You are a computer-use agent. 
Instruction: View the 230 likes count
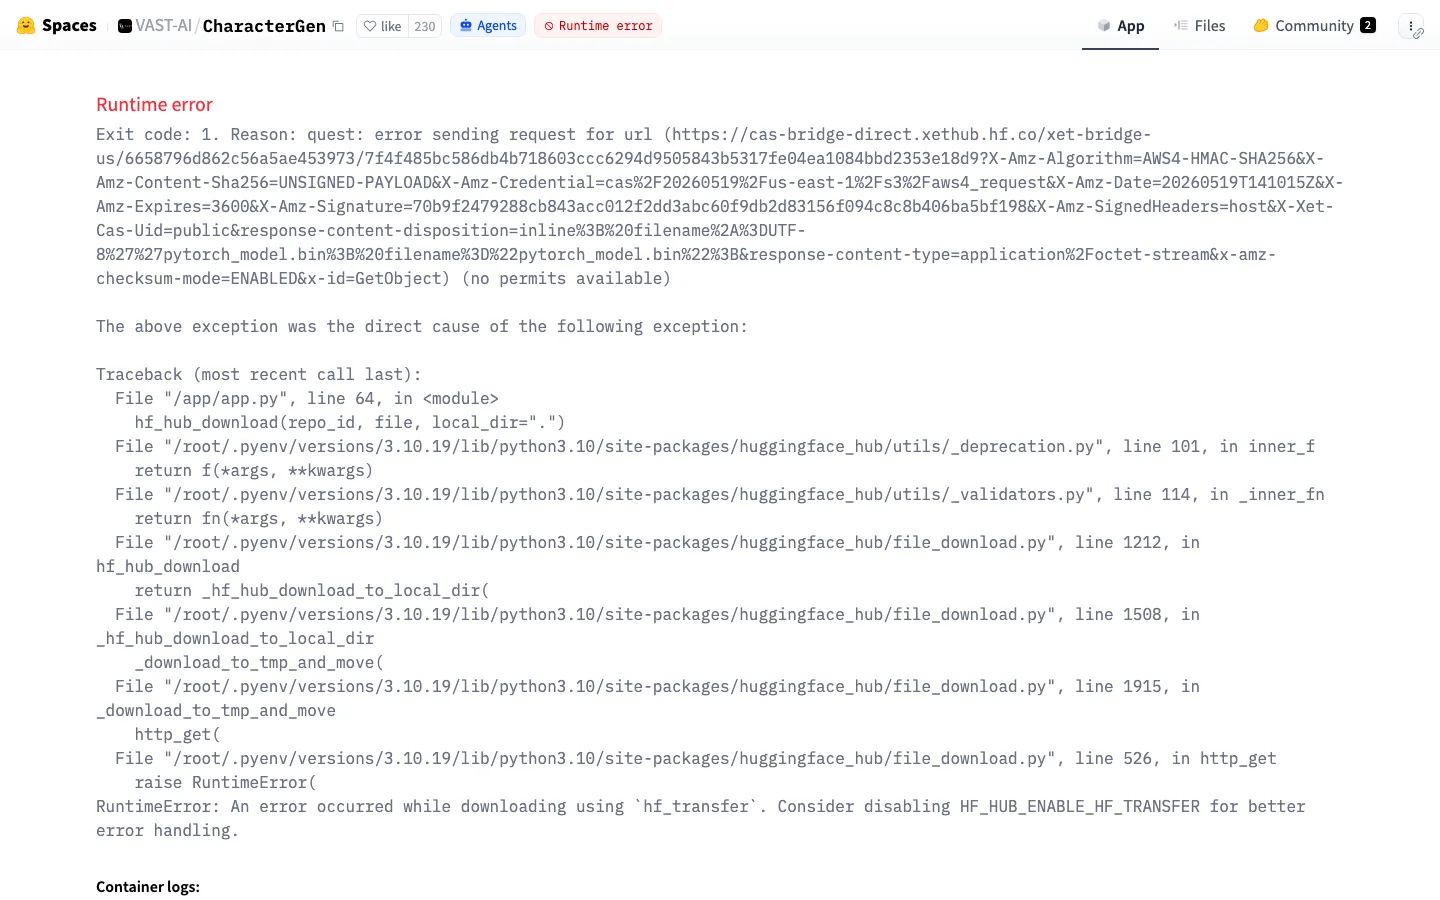click(425, 26)
